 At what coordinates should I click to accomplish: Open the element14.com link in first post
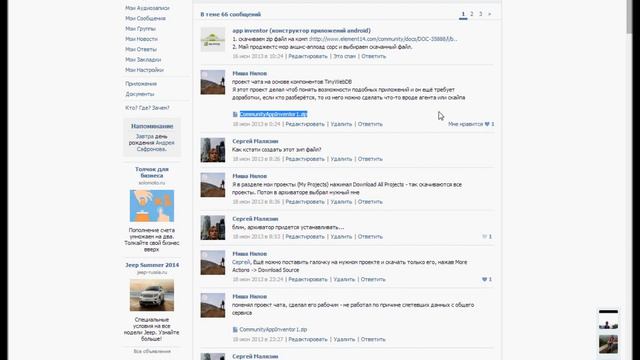coord(383,39)
